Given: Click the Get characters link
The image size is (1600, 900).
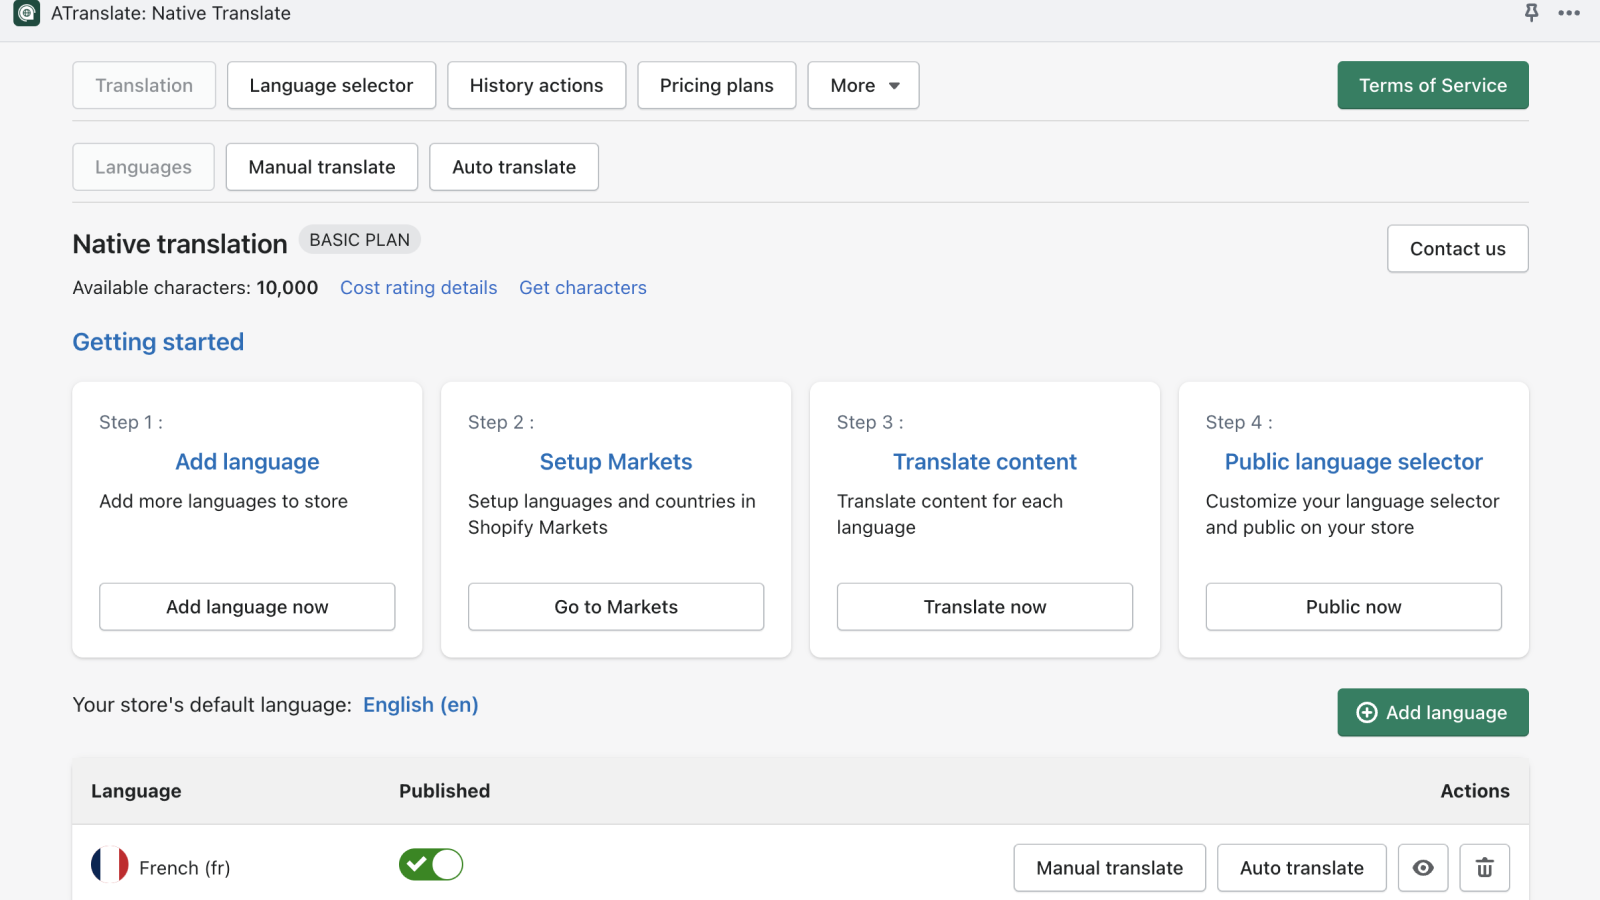Looking at the screenshot, I should 583,287.
